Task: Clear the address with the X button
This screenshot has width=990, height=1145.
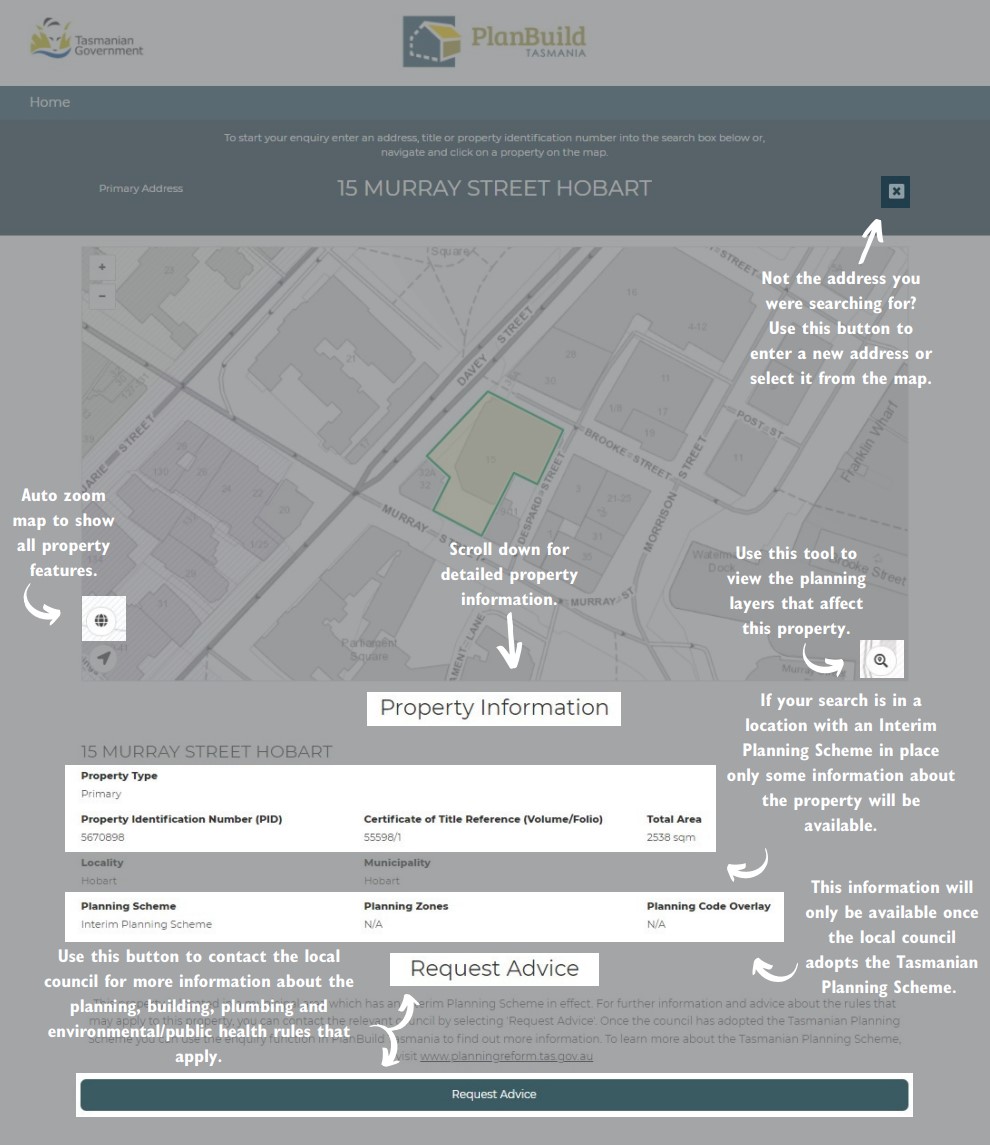Action: (895, 191)
